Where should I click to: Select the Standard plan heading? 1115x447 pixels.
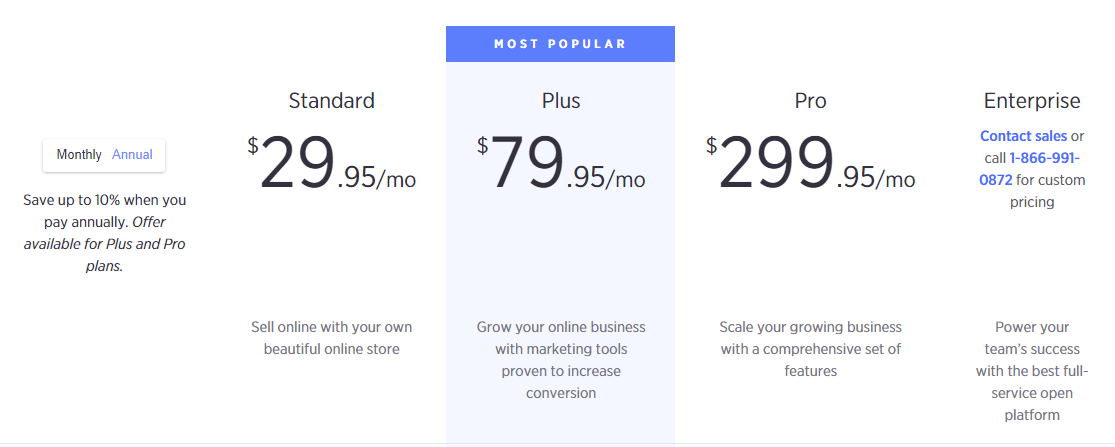tap(331, 101)
